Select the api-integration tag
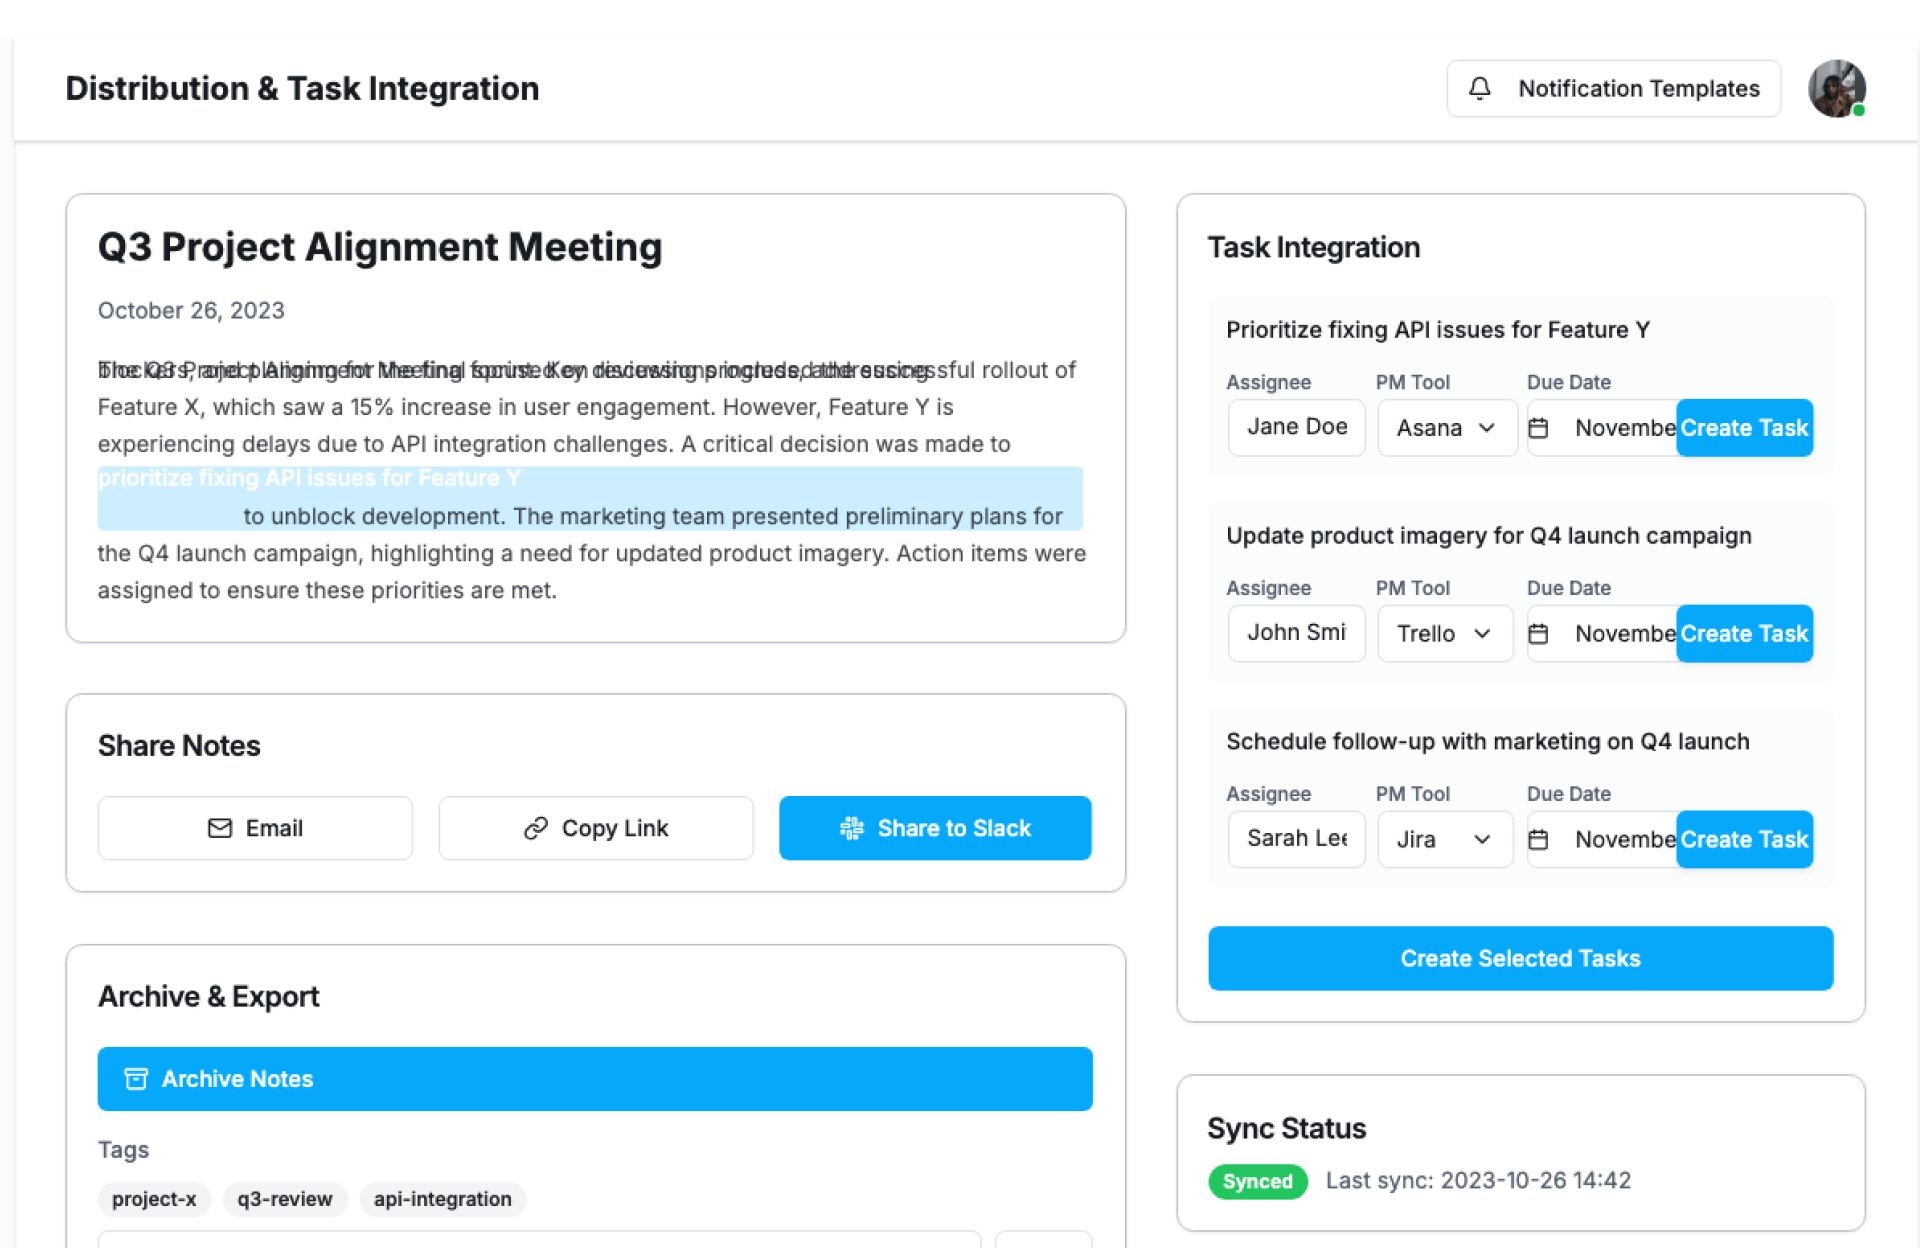The image size is (1920, 1248). tap(442, 1199)
